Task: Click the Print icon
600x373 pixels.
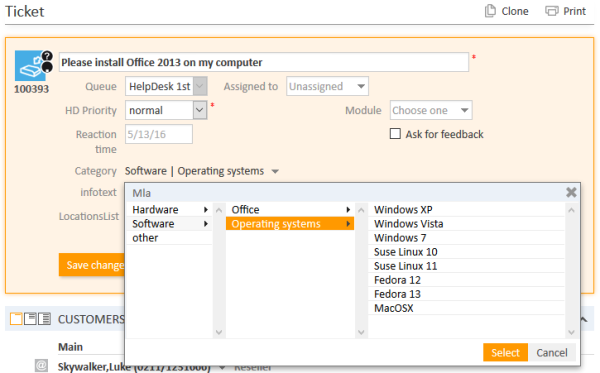Action: (x=551, y=11)
